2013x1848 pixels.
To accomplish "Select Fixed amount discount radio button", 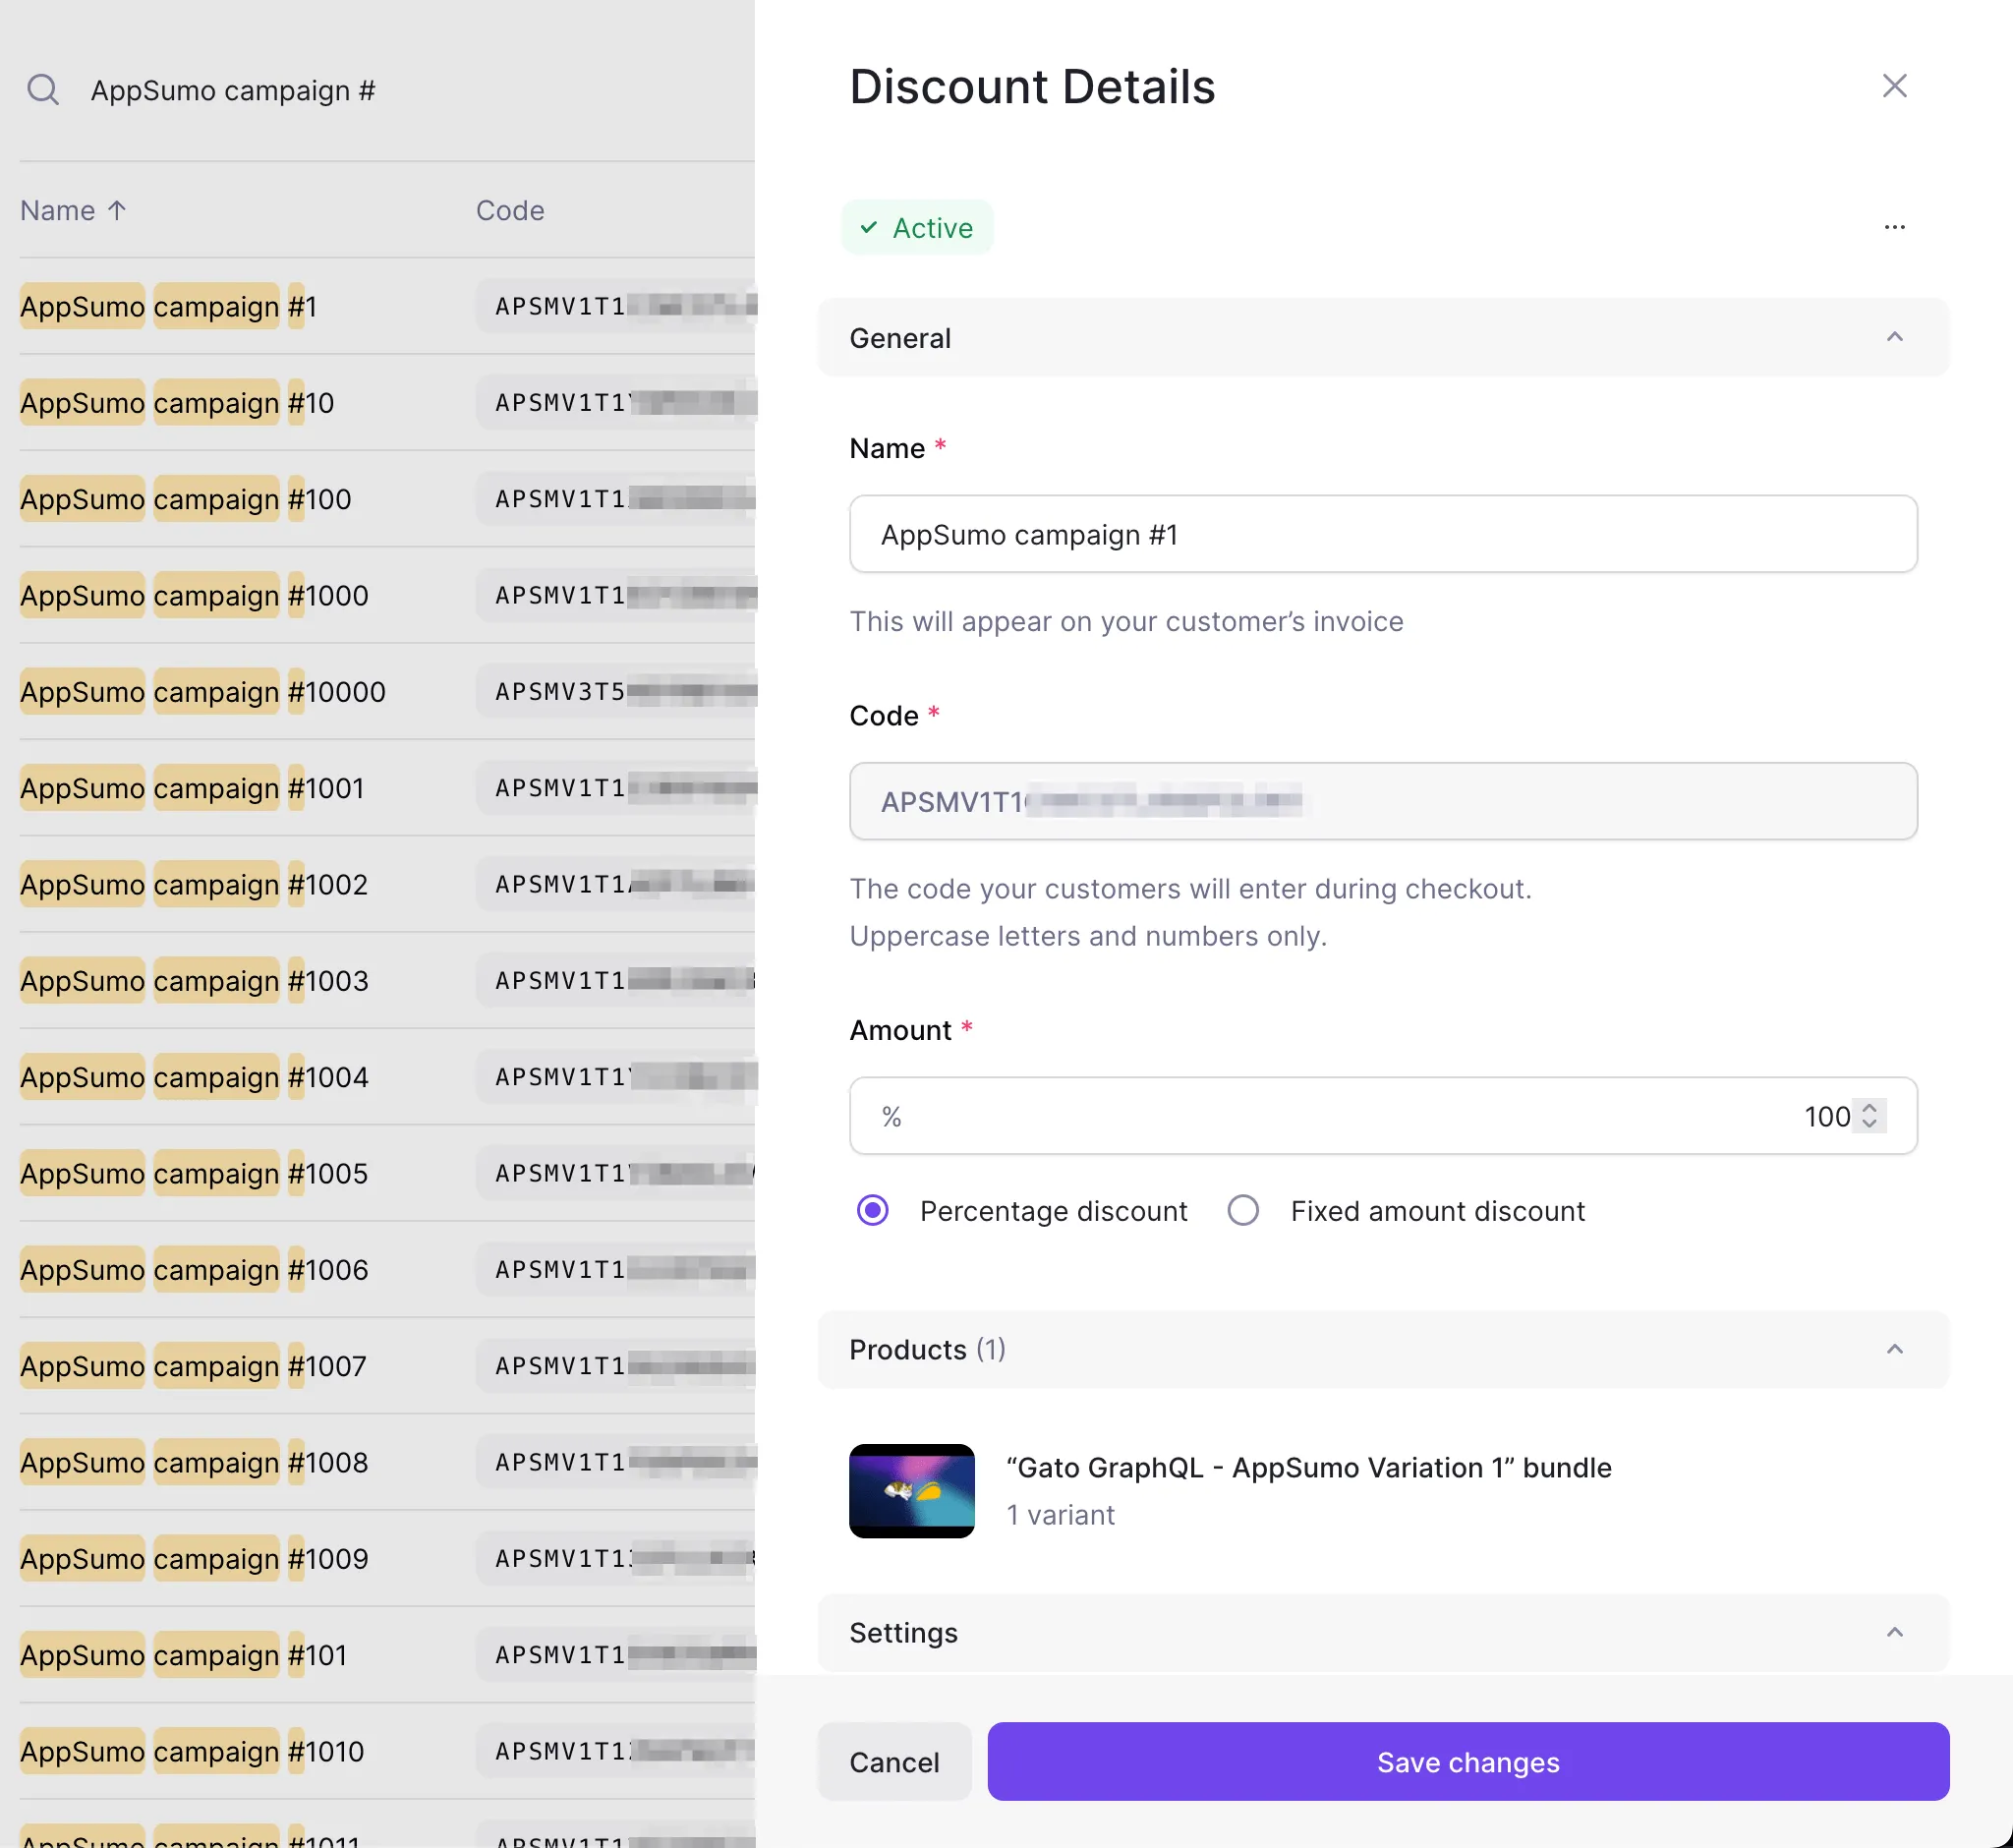I will (1243, 1211).
